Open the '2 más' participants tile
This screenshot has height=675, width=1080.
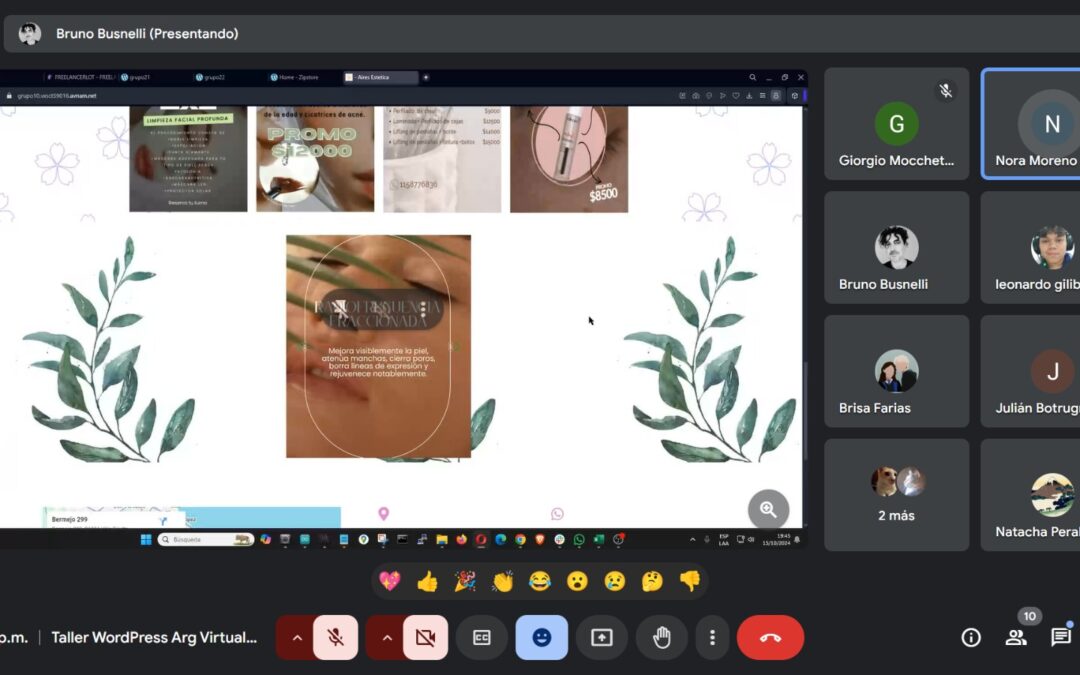coord(896,495)
